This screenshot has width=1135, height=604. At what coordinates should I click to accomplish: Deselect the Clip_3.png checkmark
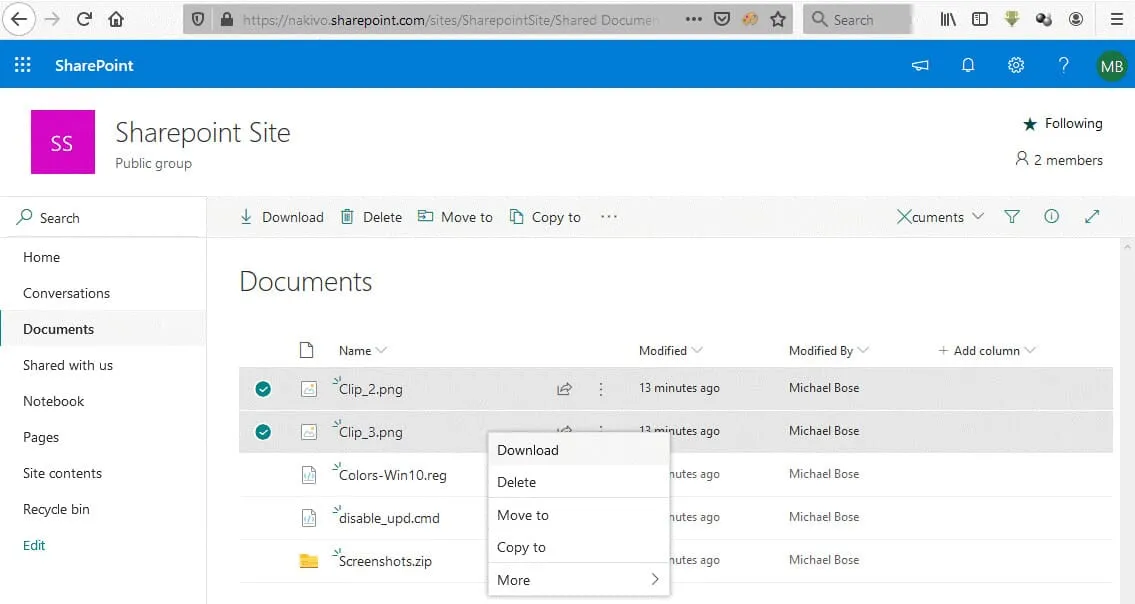(x=263, y=432)
